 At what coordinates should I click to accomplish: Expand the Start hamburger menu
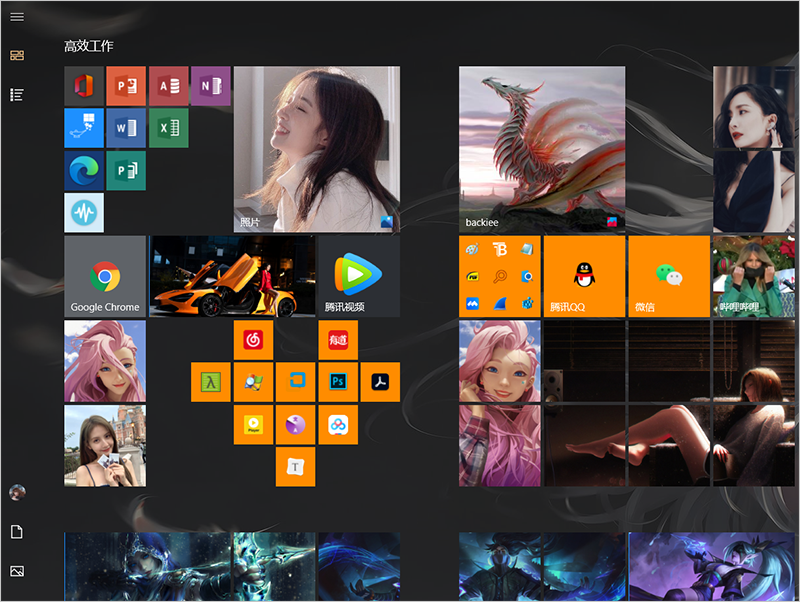click(x=17, y=17)
